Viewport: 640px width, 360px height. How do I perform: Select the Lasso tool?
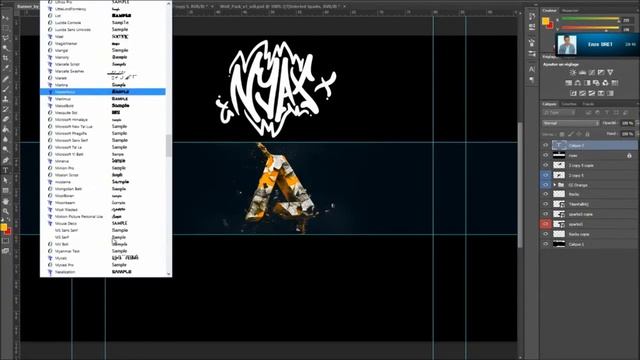[5, 38]
